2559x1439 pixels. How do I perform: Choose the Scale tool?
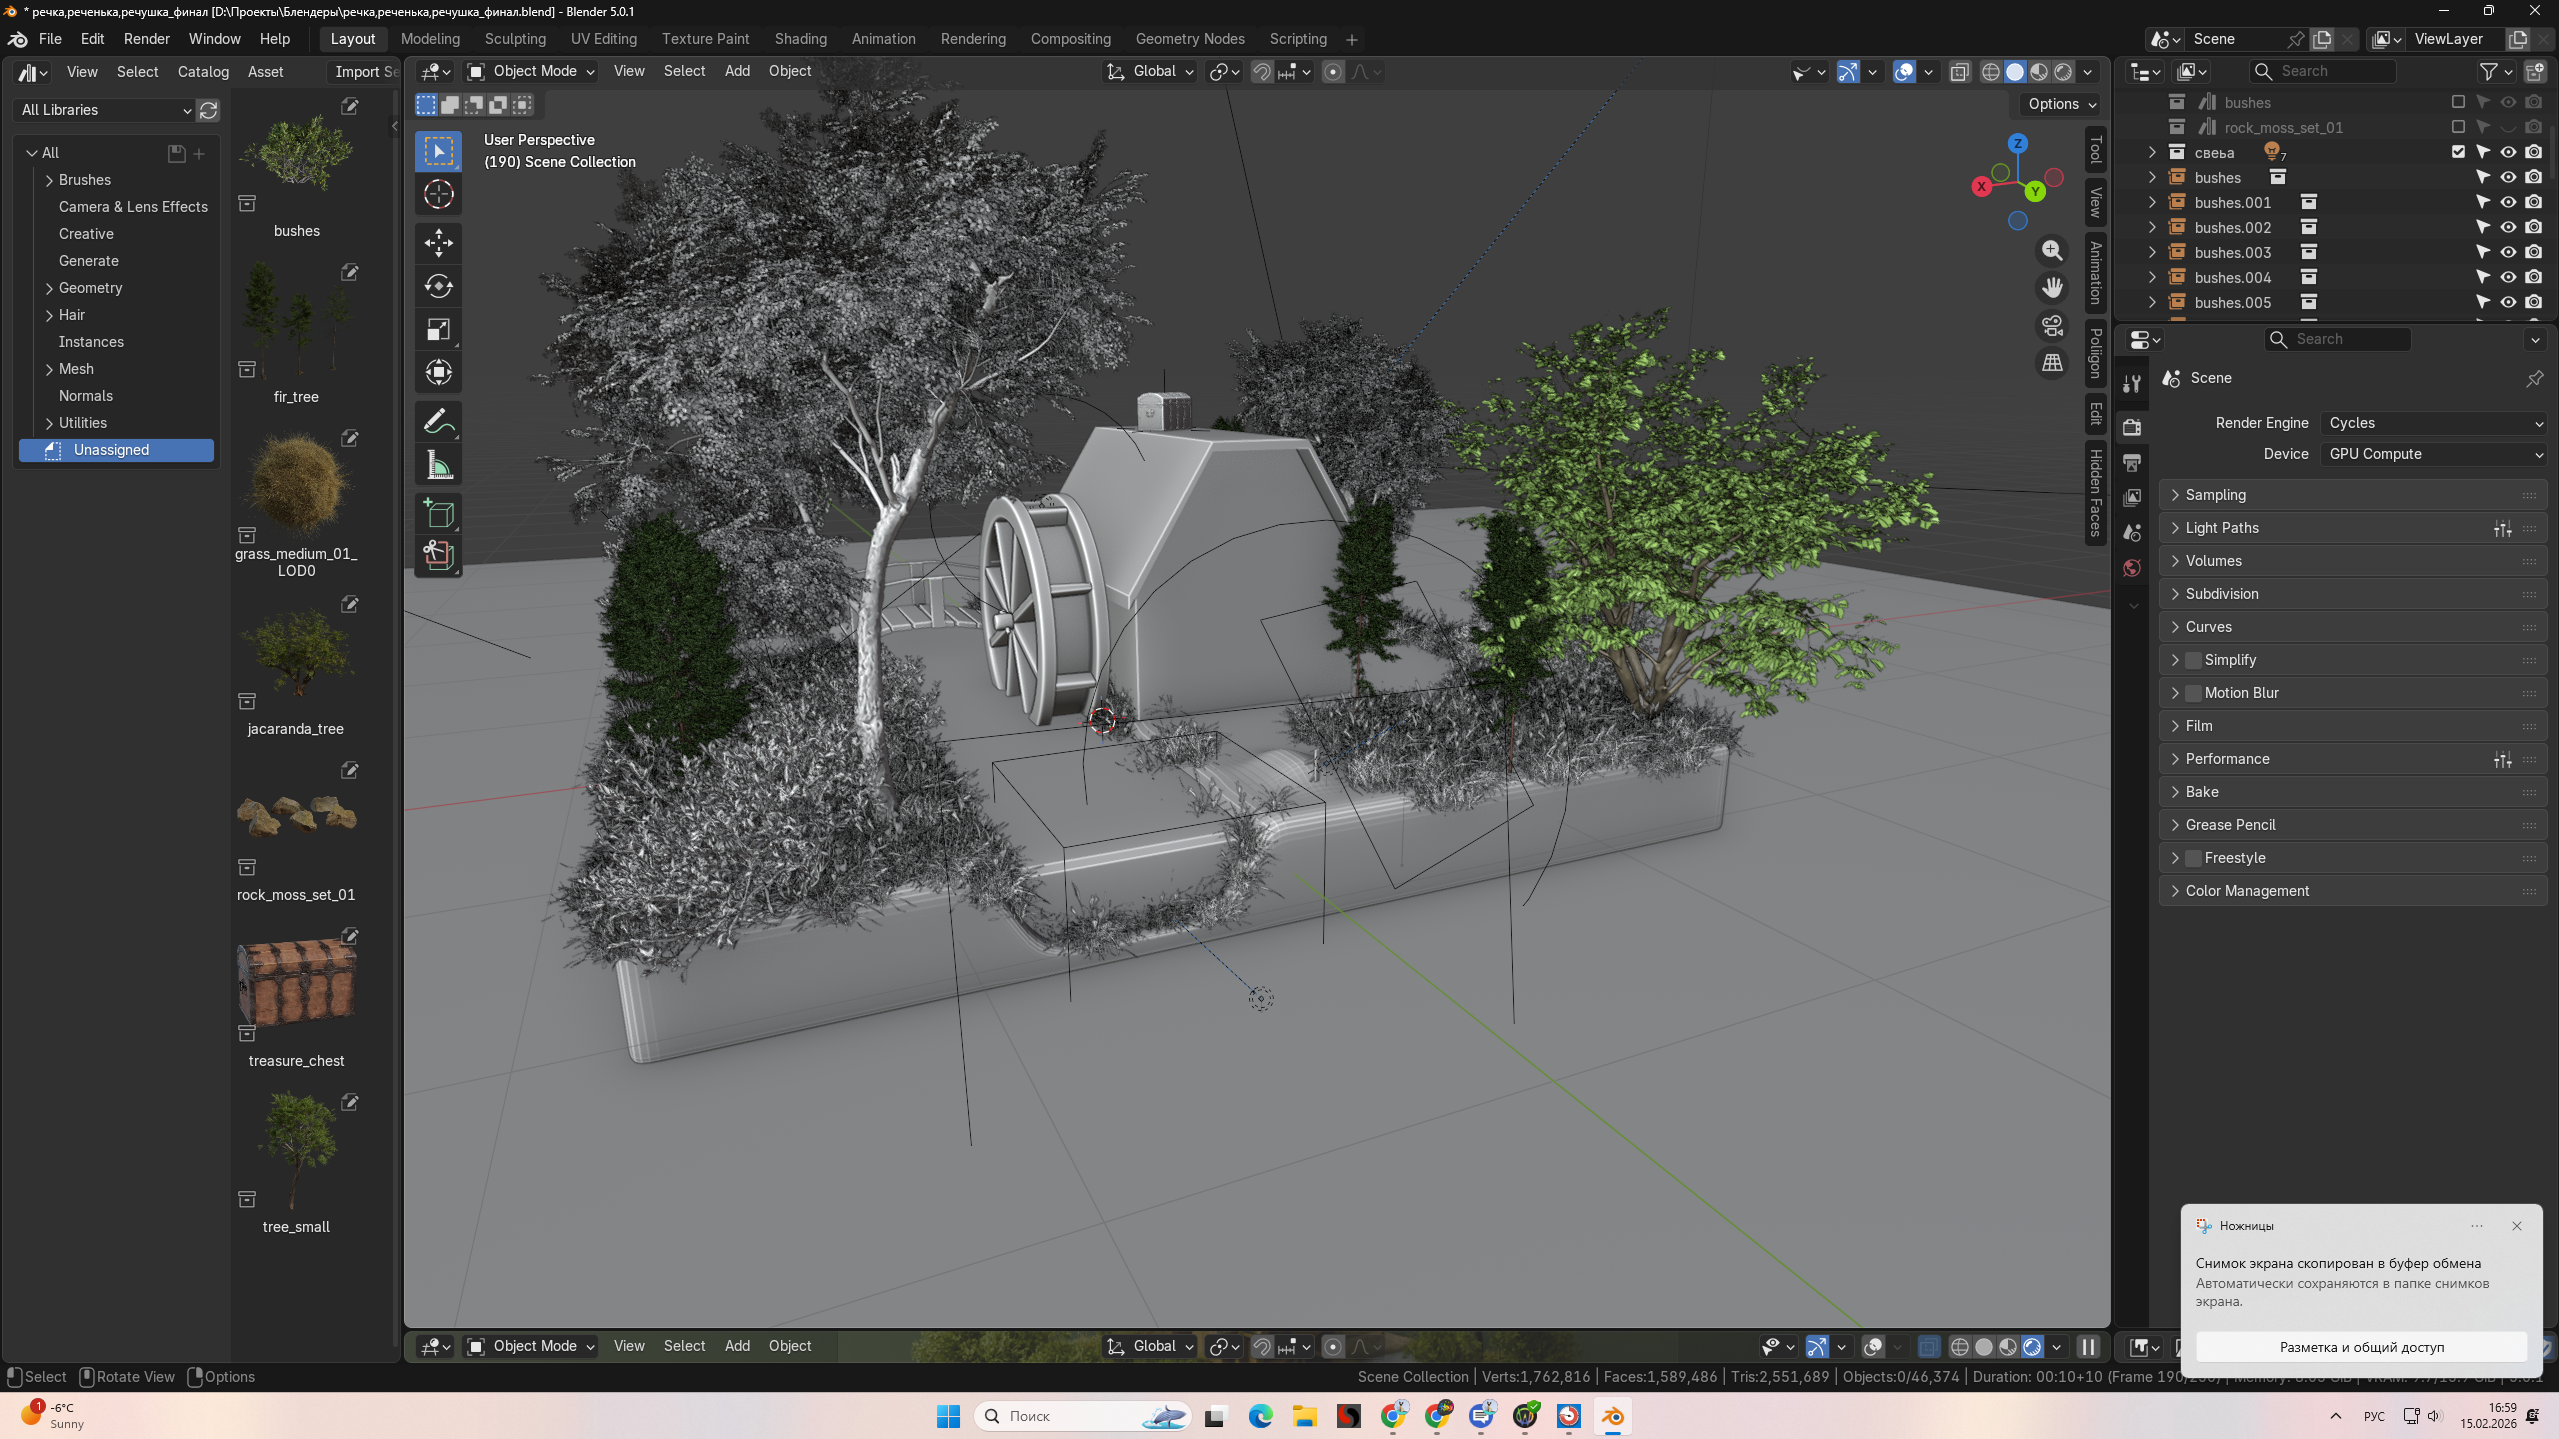(x=438, y=329)
